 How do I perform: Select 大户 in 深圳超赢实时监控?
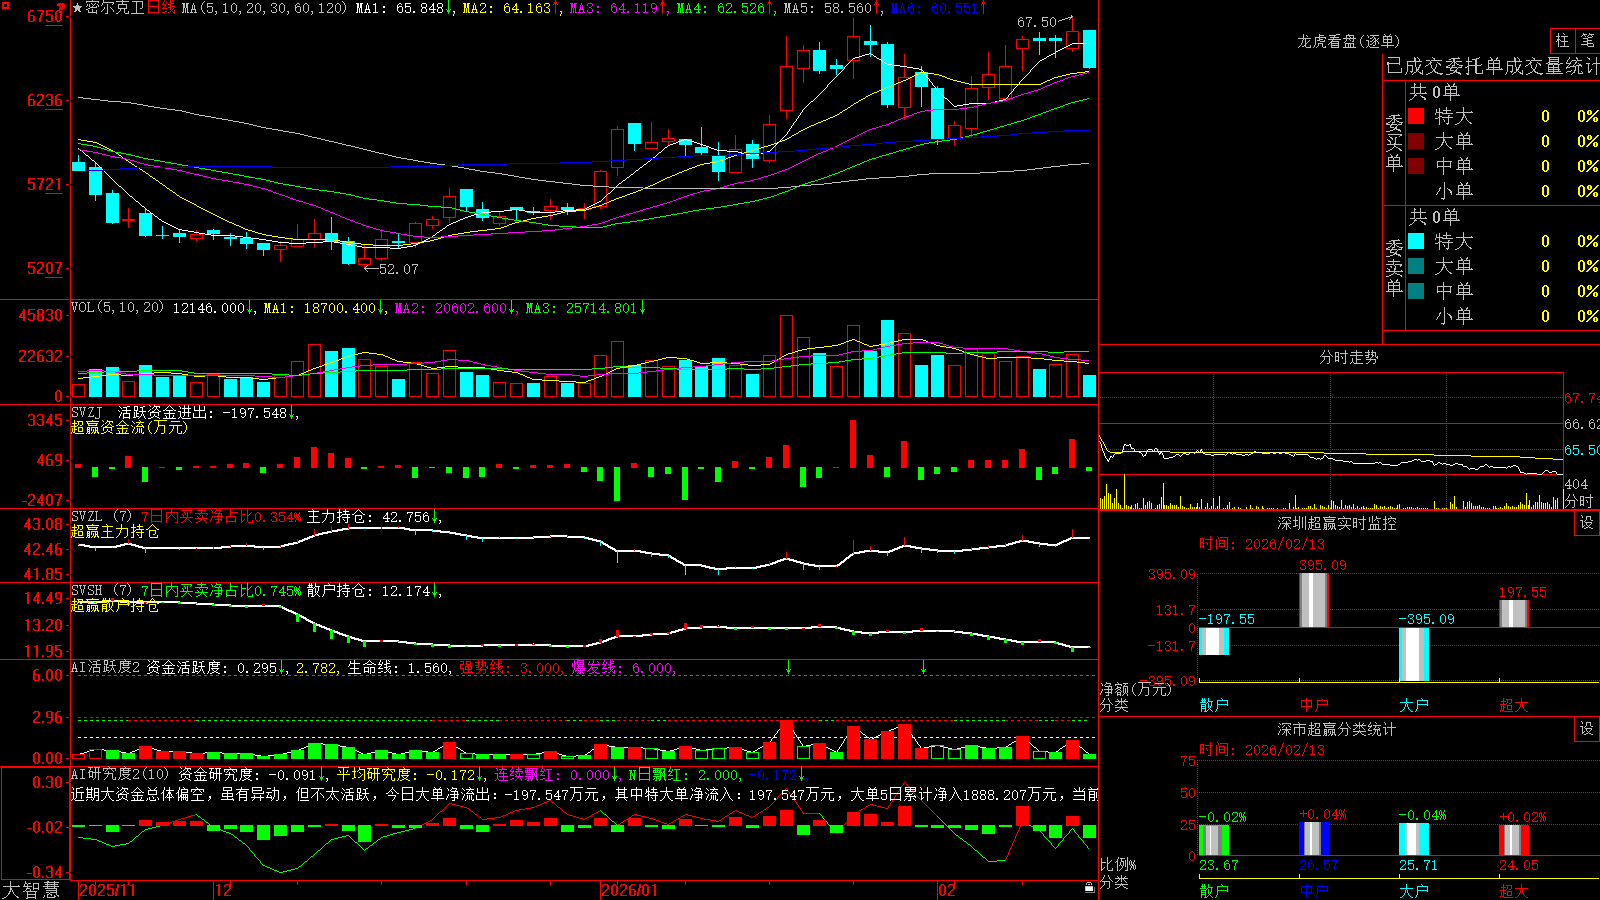1414,705
